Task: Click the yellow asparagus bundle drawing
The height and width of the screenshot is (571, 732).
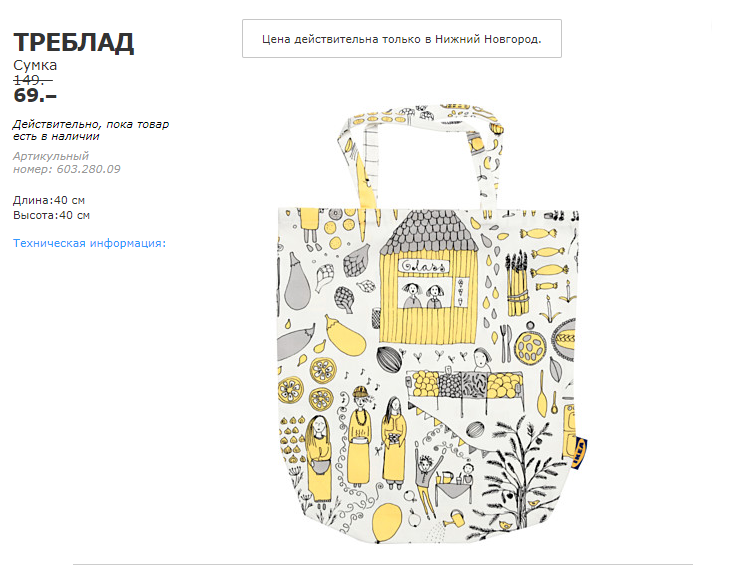Action: (x=517, y=283)
